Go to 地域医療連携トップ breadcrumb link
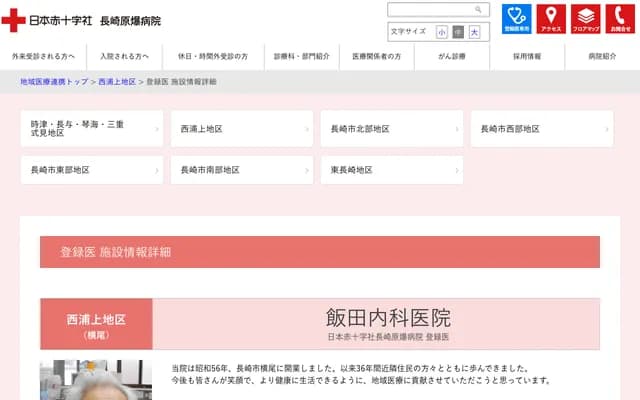This screenshot has width=640, height=400. 54,82
